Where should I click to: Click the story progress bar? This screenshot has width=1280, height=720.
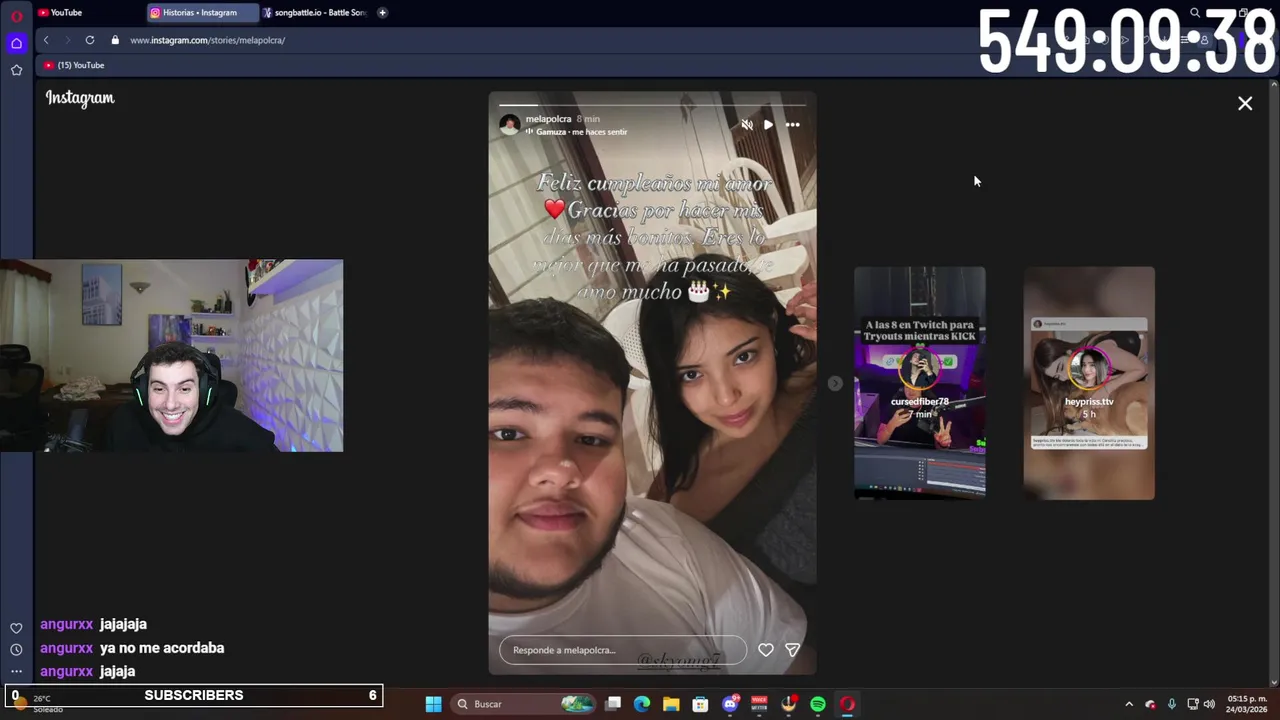click(652, 104)
